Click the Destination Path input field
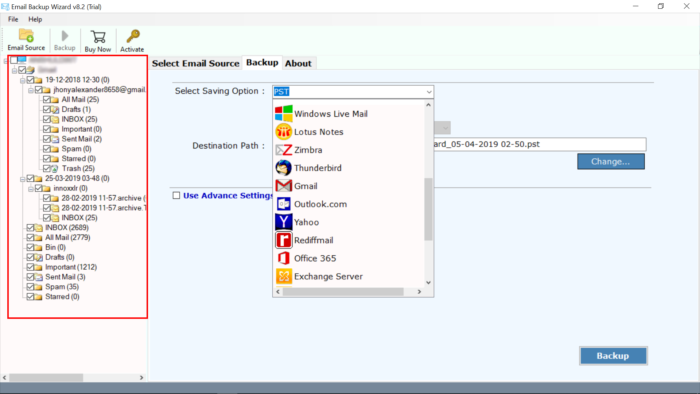The height and width of the screenshot is (394, 700). (x=539, y=144)
